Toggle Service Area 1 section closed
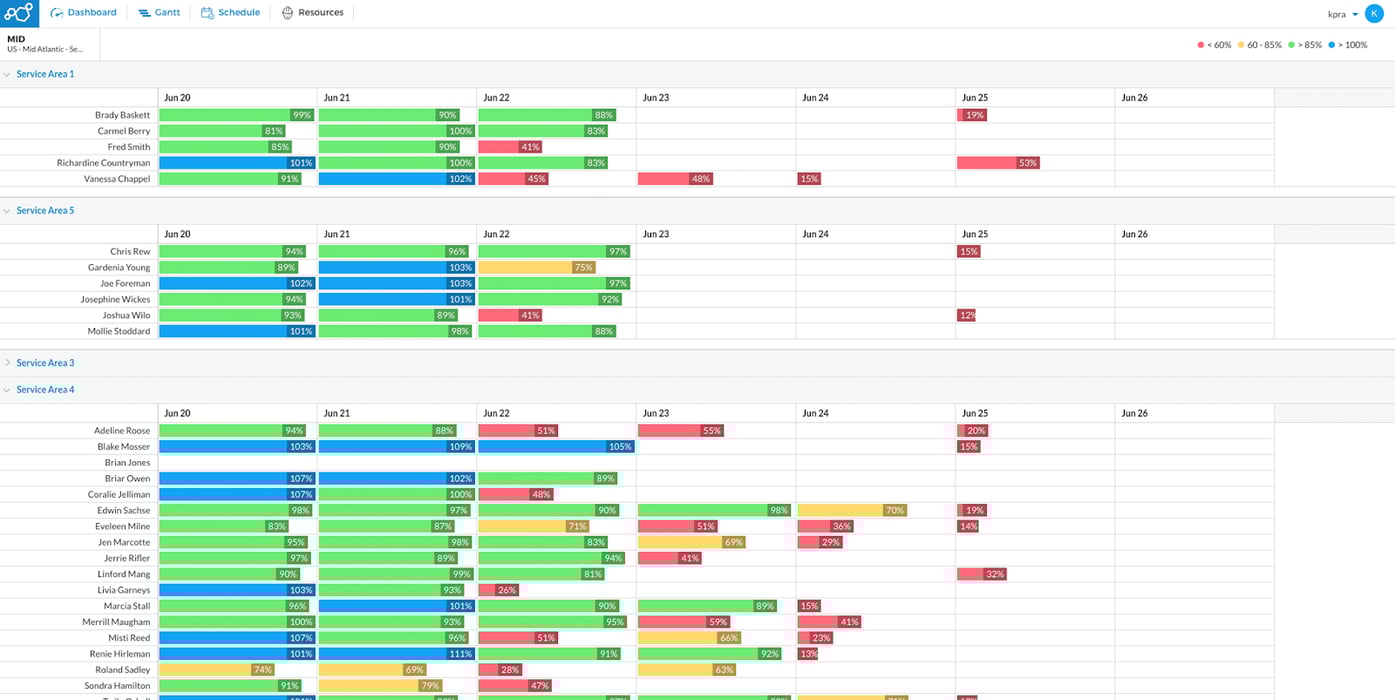 tap(8, 73)
